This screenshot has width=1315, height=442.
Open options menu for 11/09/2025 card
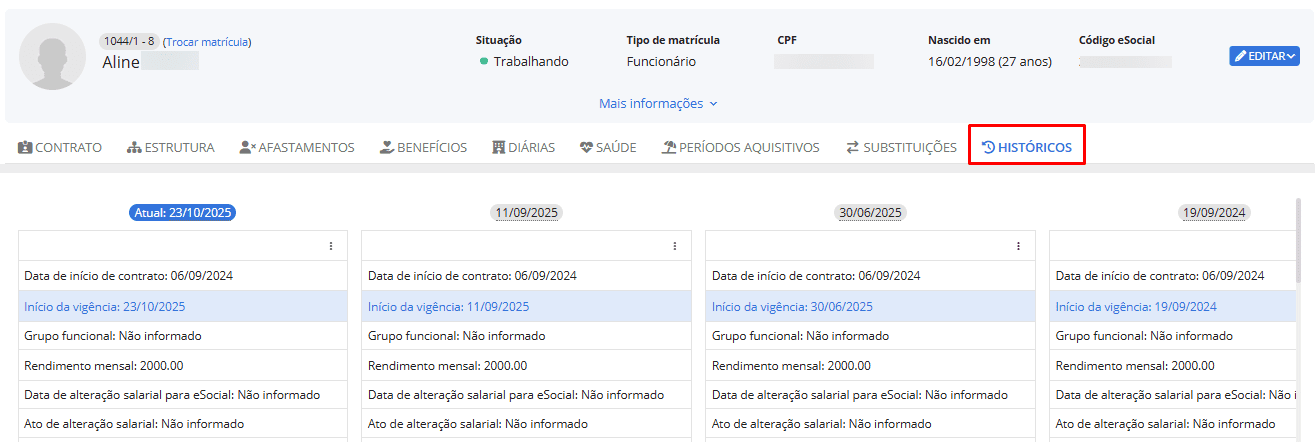pos(675,246)
